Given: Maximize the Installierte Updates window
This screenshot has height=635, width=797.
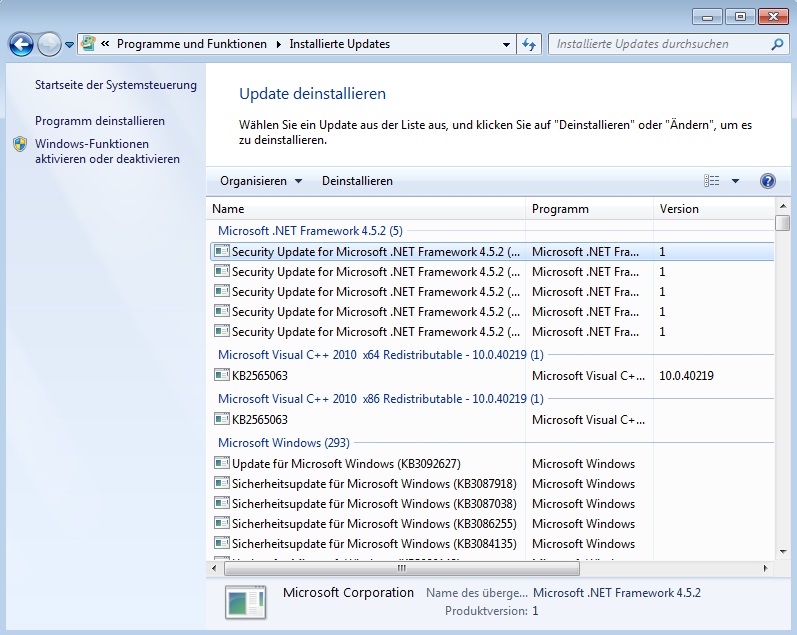Looking at the screenshot, I should pos(740,17).
